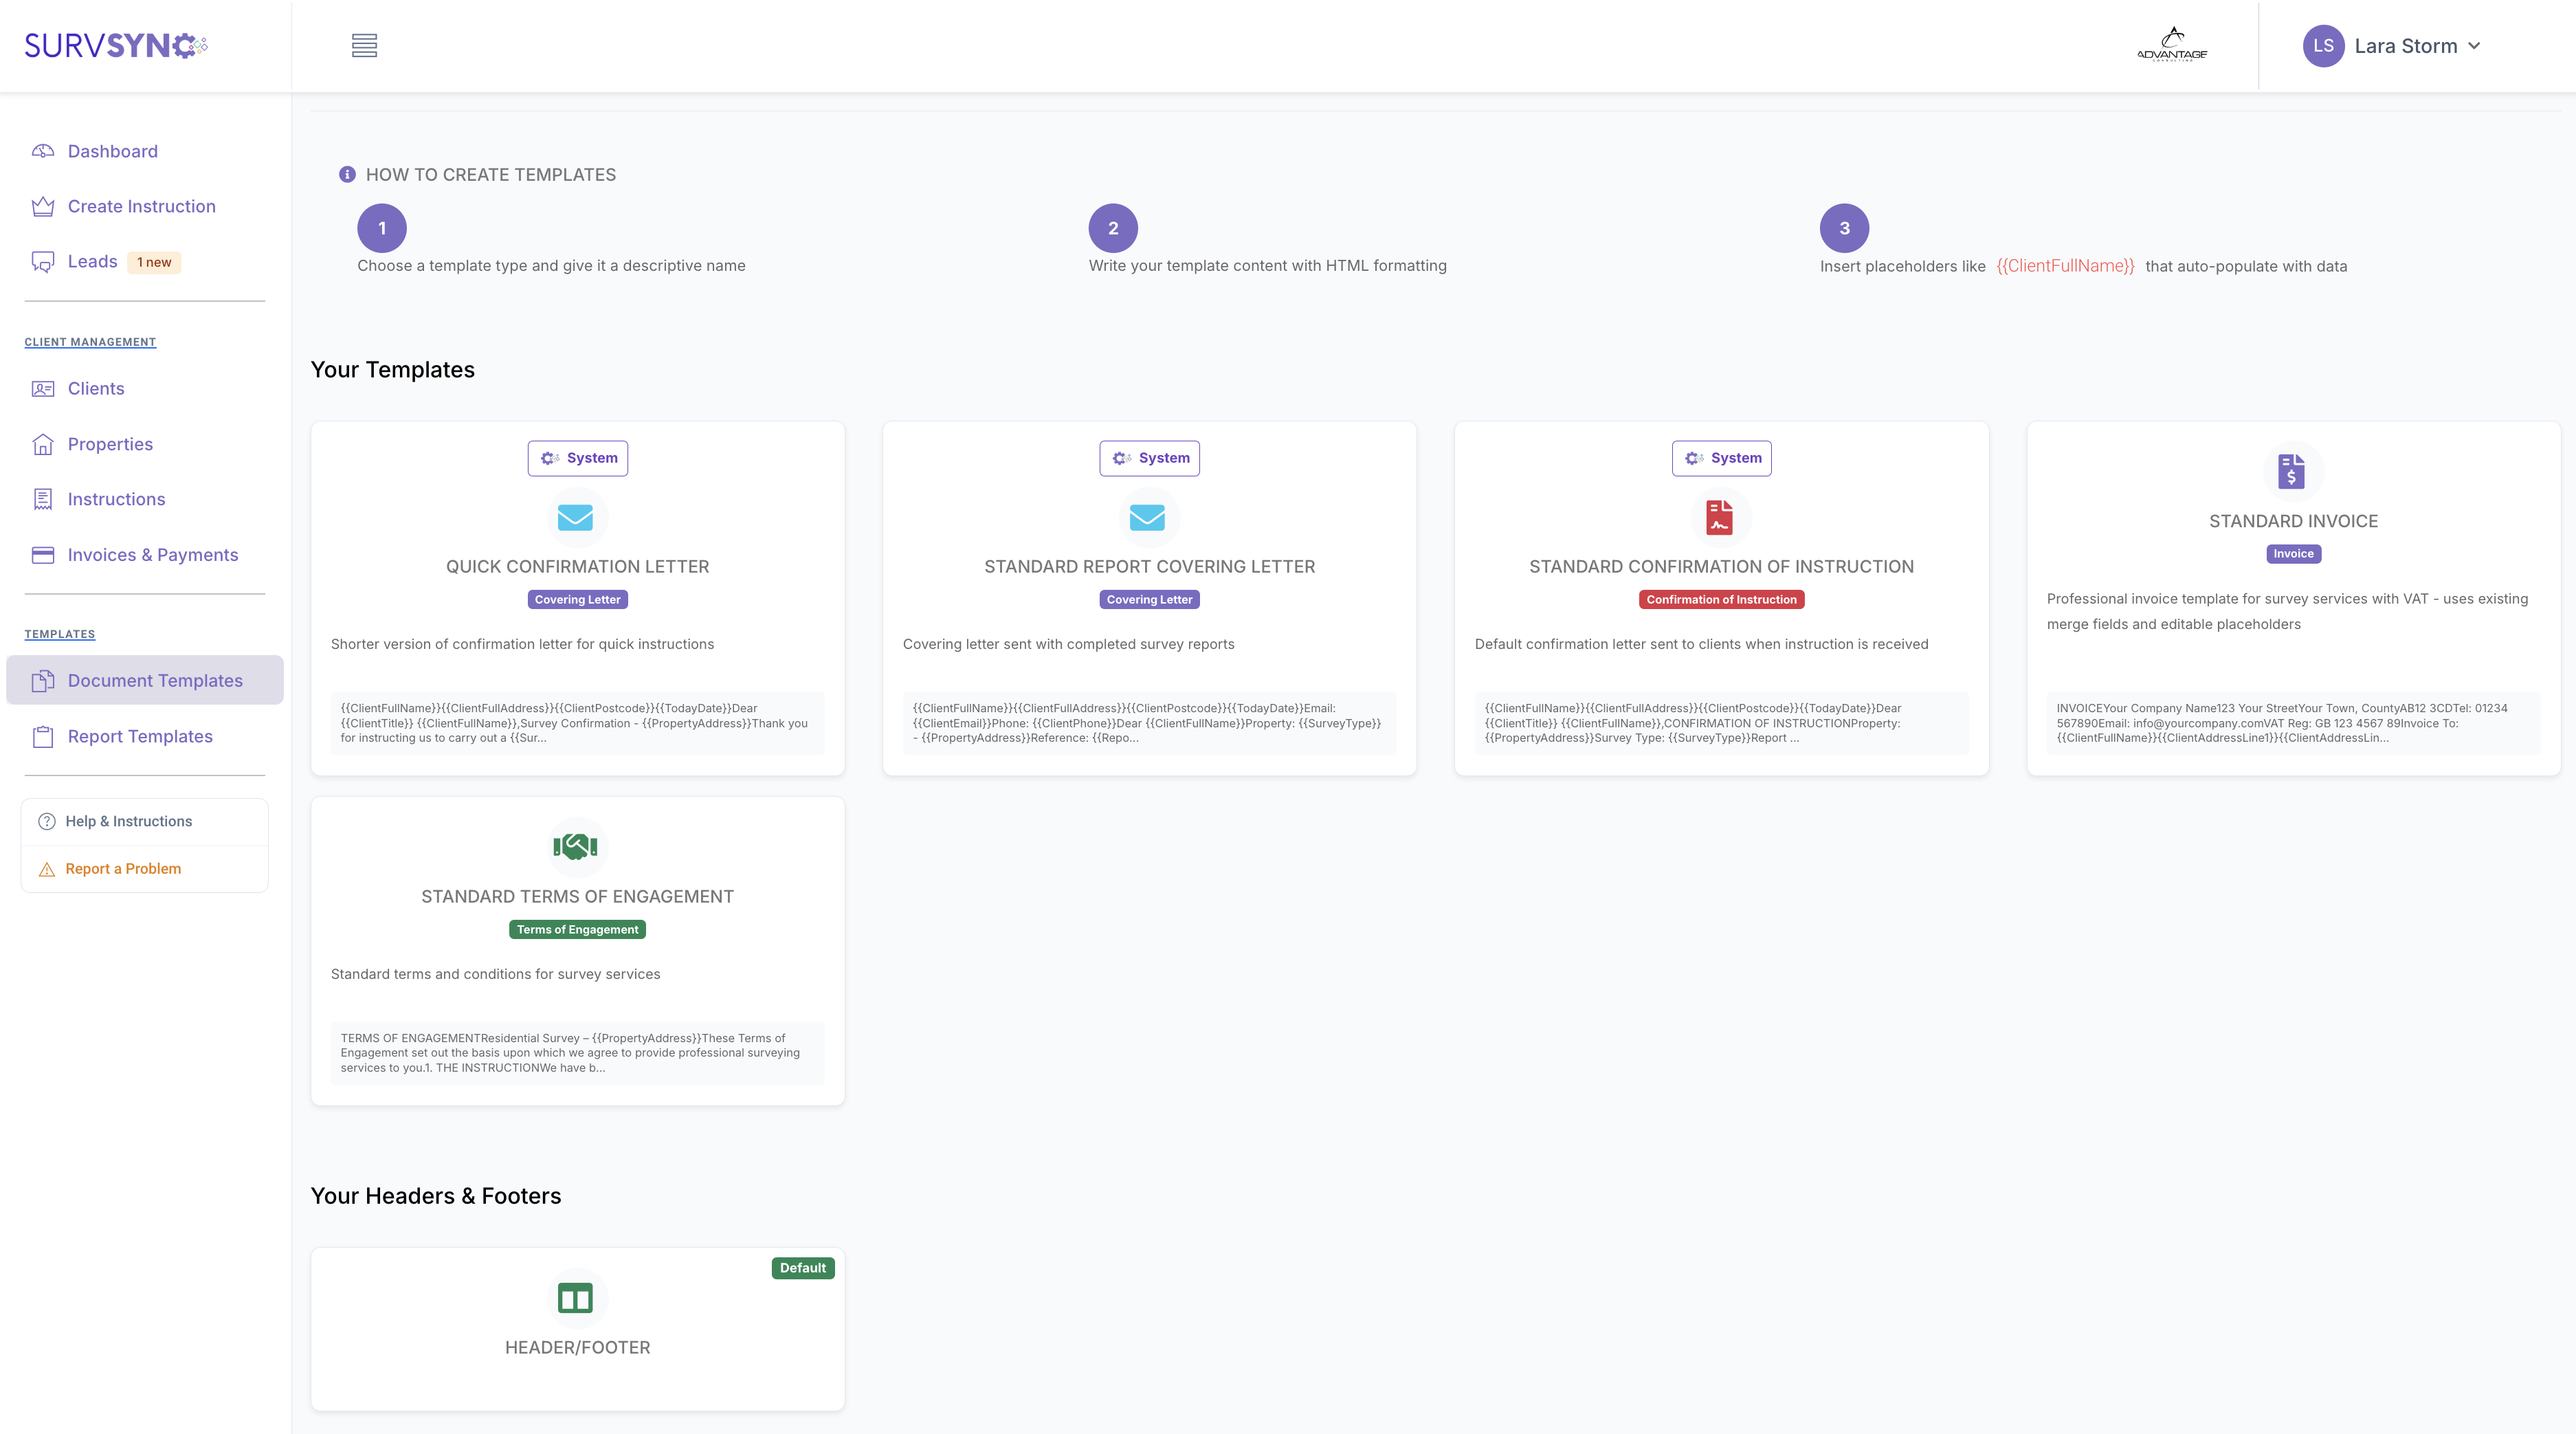Click the purple Invoice tag
This screenshot has height=1434, width=2576.
[2293, 554]
